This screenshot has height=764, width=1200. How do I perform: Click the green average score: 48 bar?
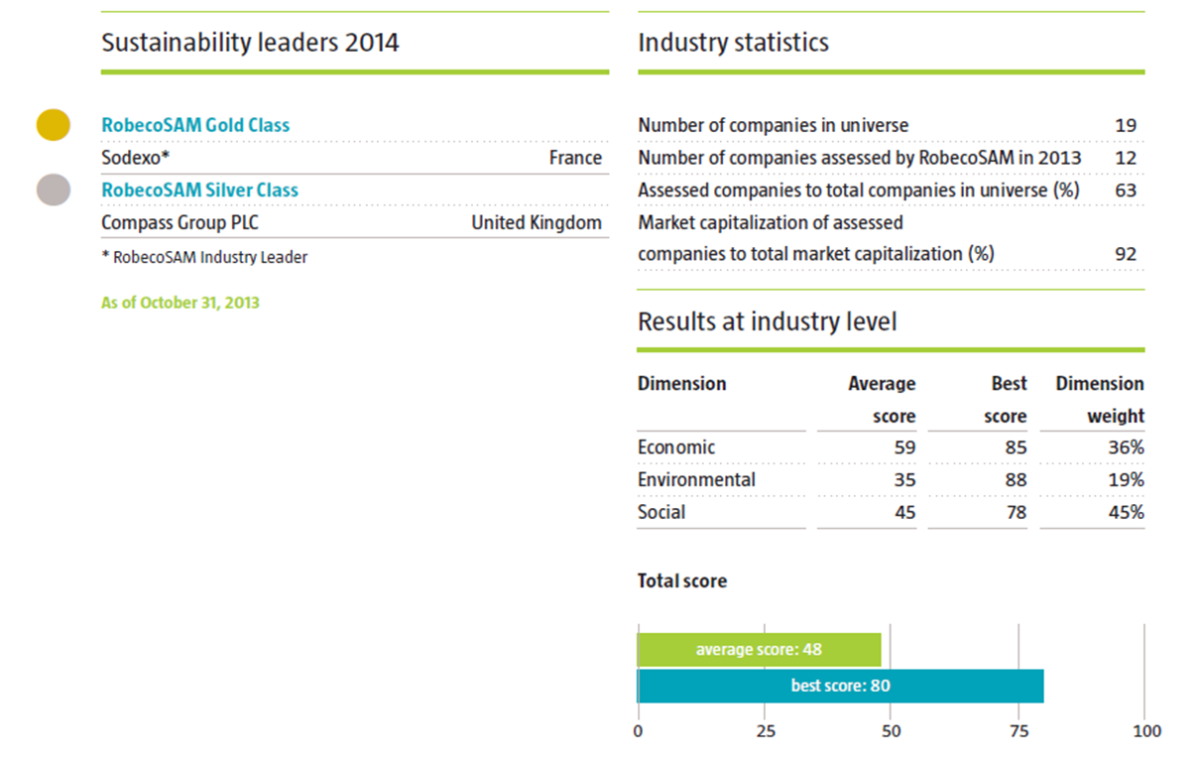(759, 649)
